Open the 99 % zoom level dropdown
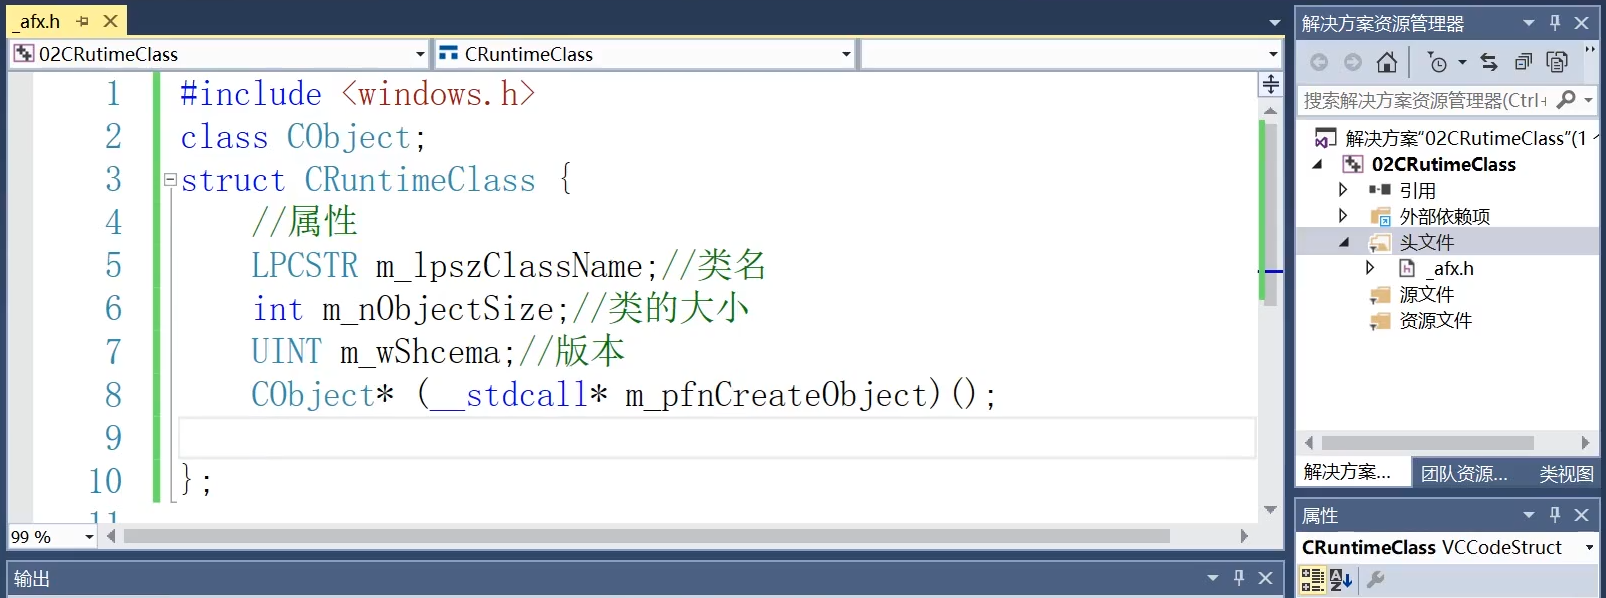1606x598 pixels. (x=89, y=537)
